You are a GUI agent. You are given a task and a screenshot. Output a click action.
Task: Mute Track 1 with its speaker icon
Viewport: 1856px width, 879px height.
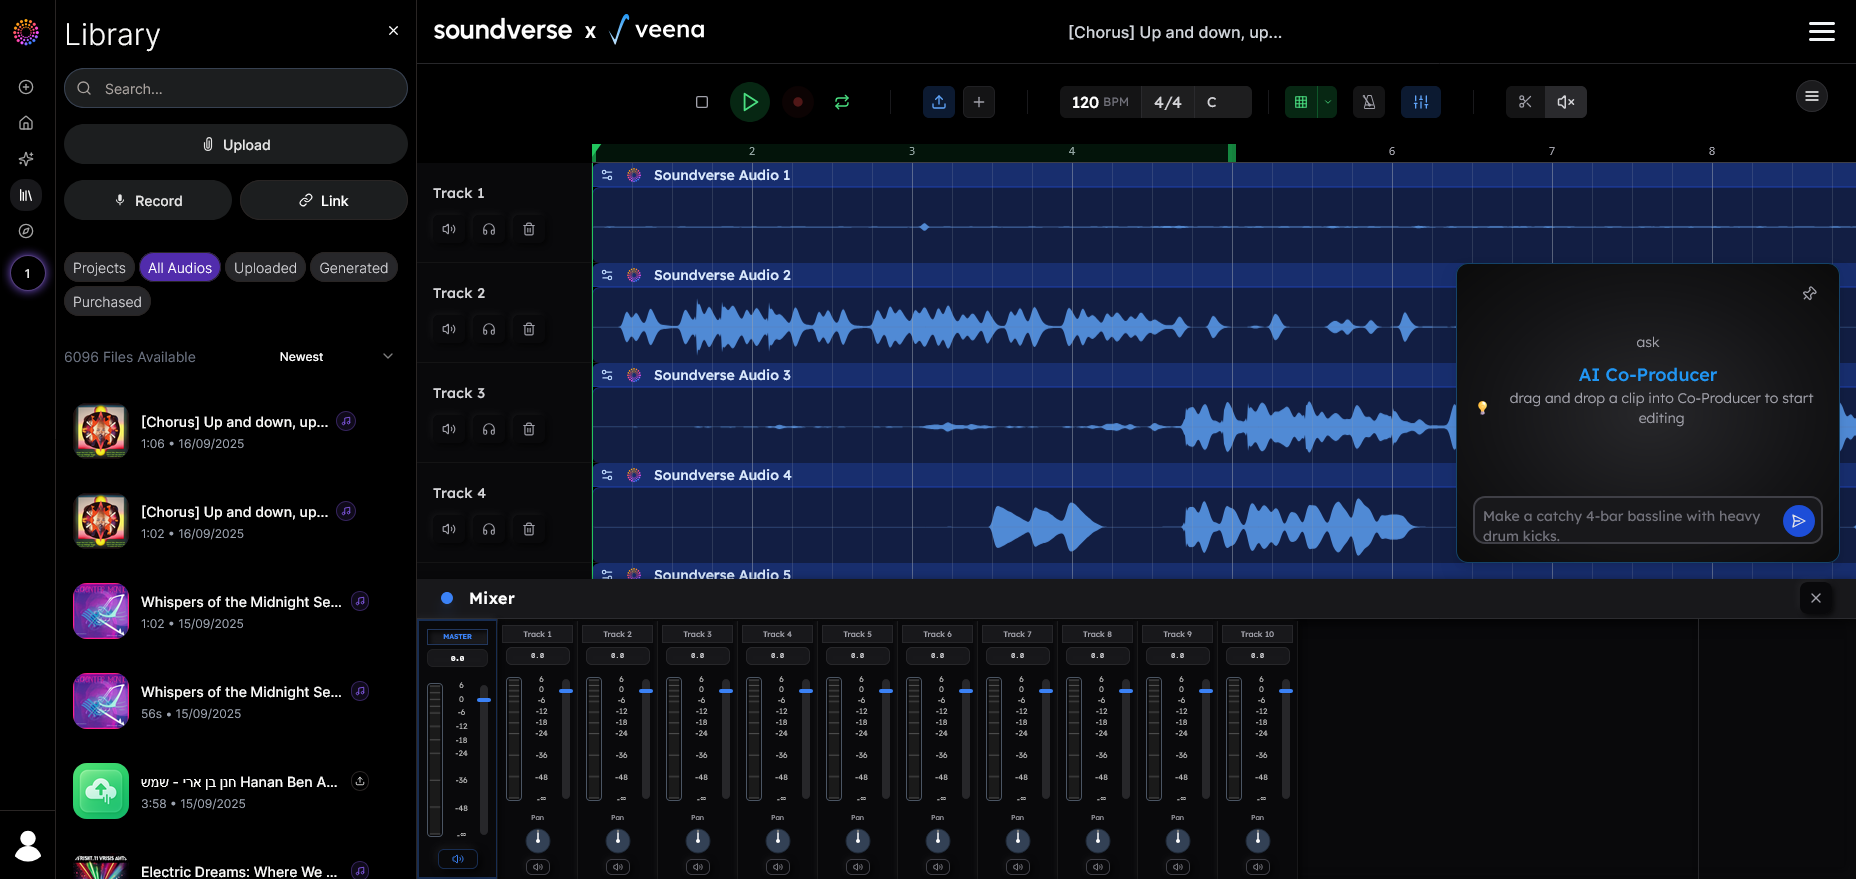point(449,229)
